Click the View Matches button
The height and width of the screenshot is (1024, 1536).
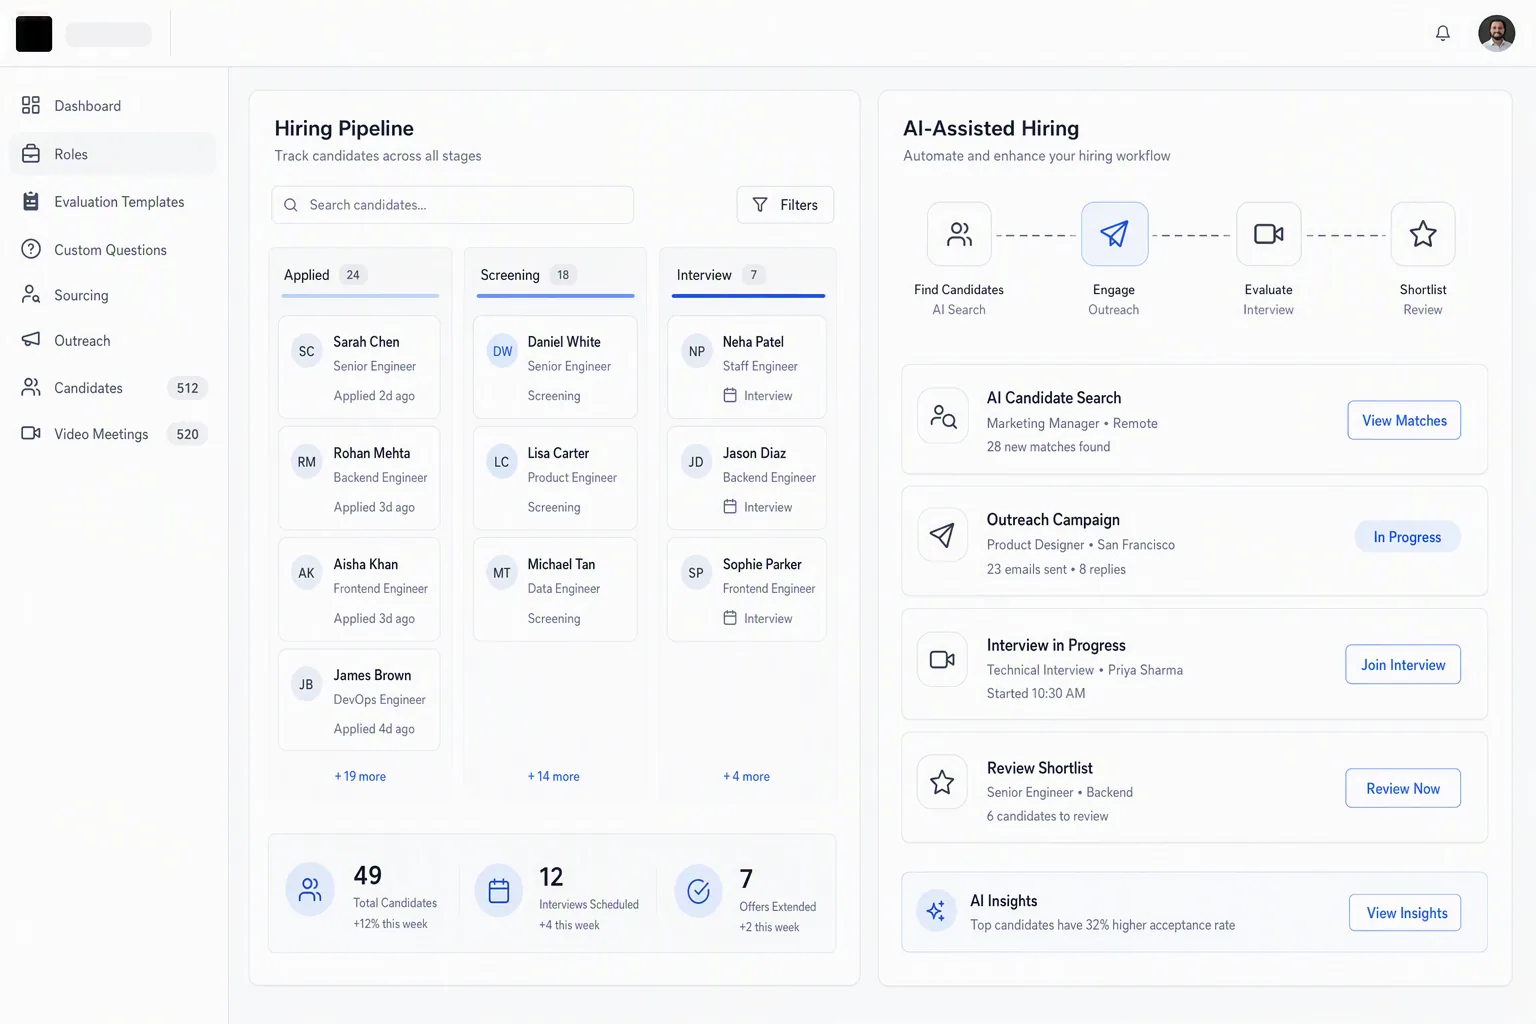[x=1404, y=420]
